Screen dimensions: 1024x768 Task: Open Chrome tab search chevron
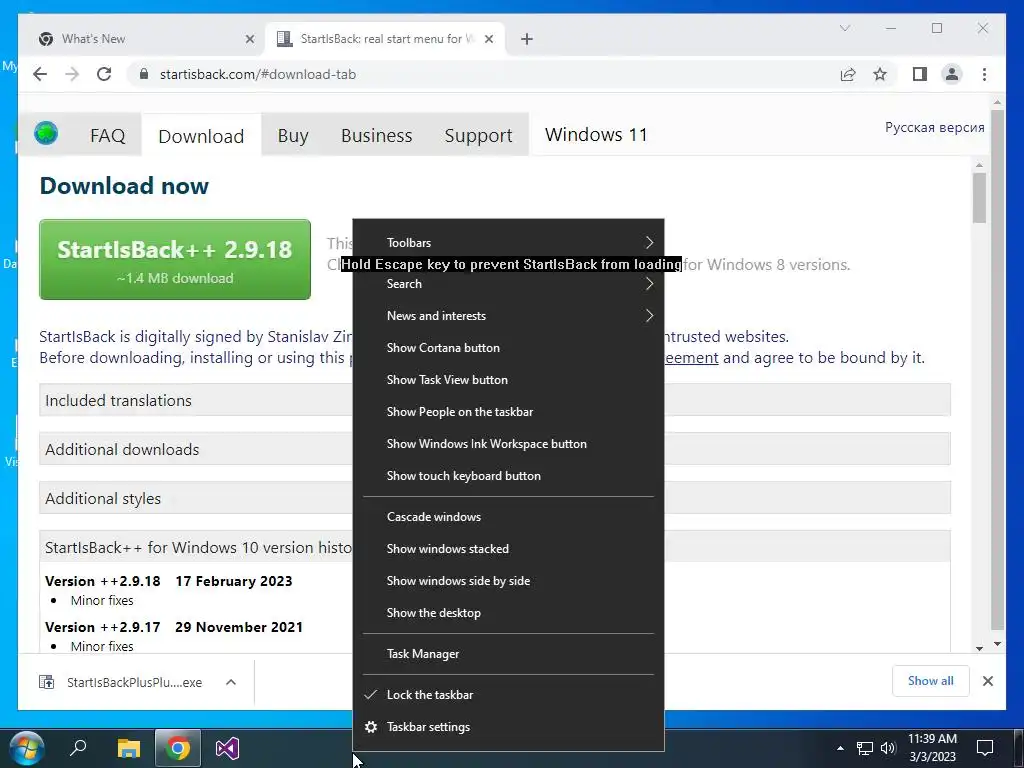click(844, 28)
